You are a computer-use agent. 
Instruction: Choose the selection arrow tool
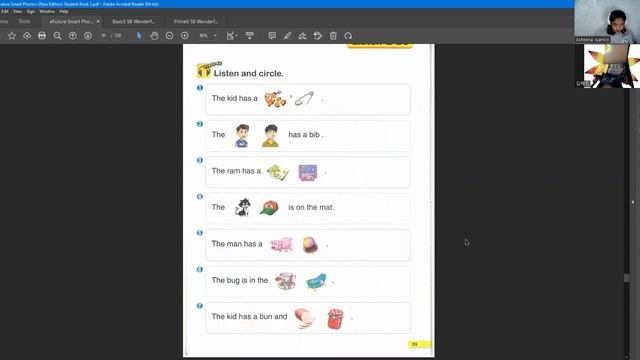click(x=139, y=36)
